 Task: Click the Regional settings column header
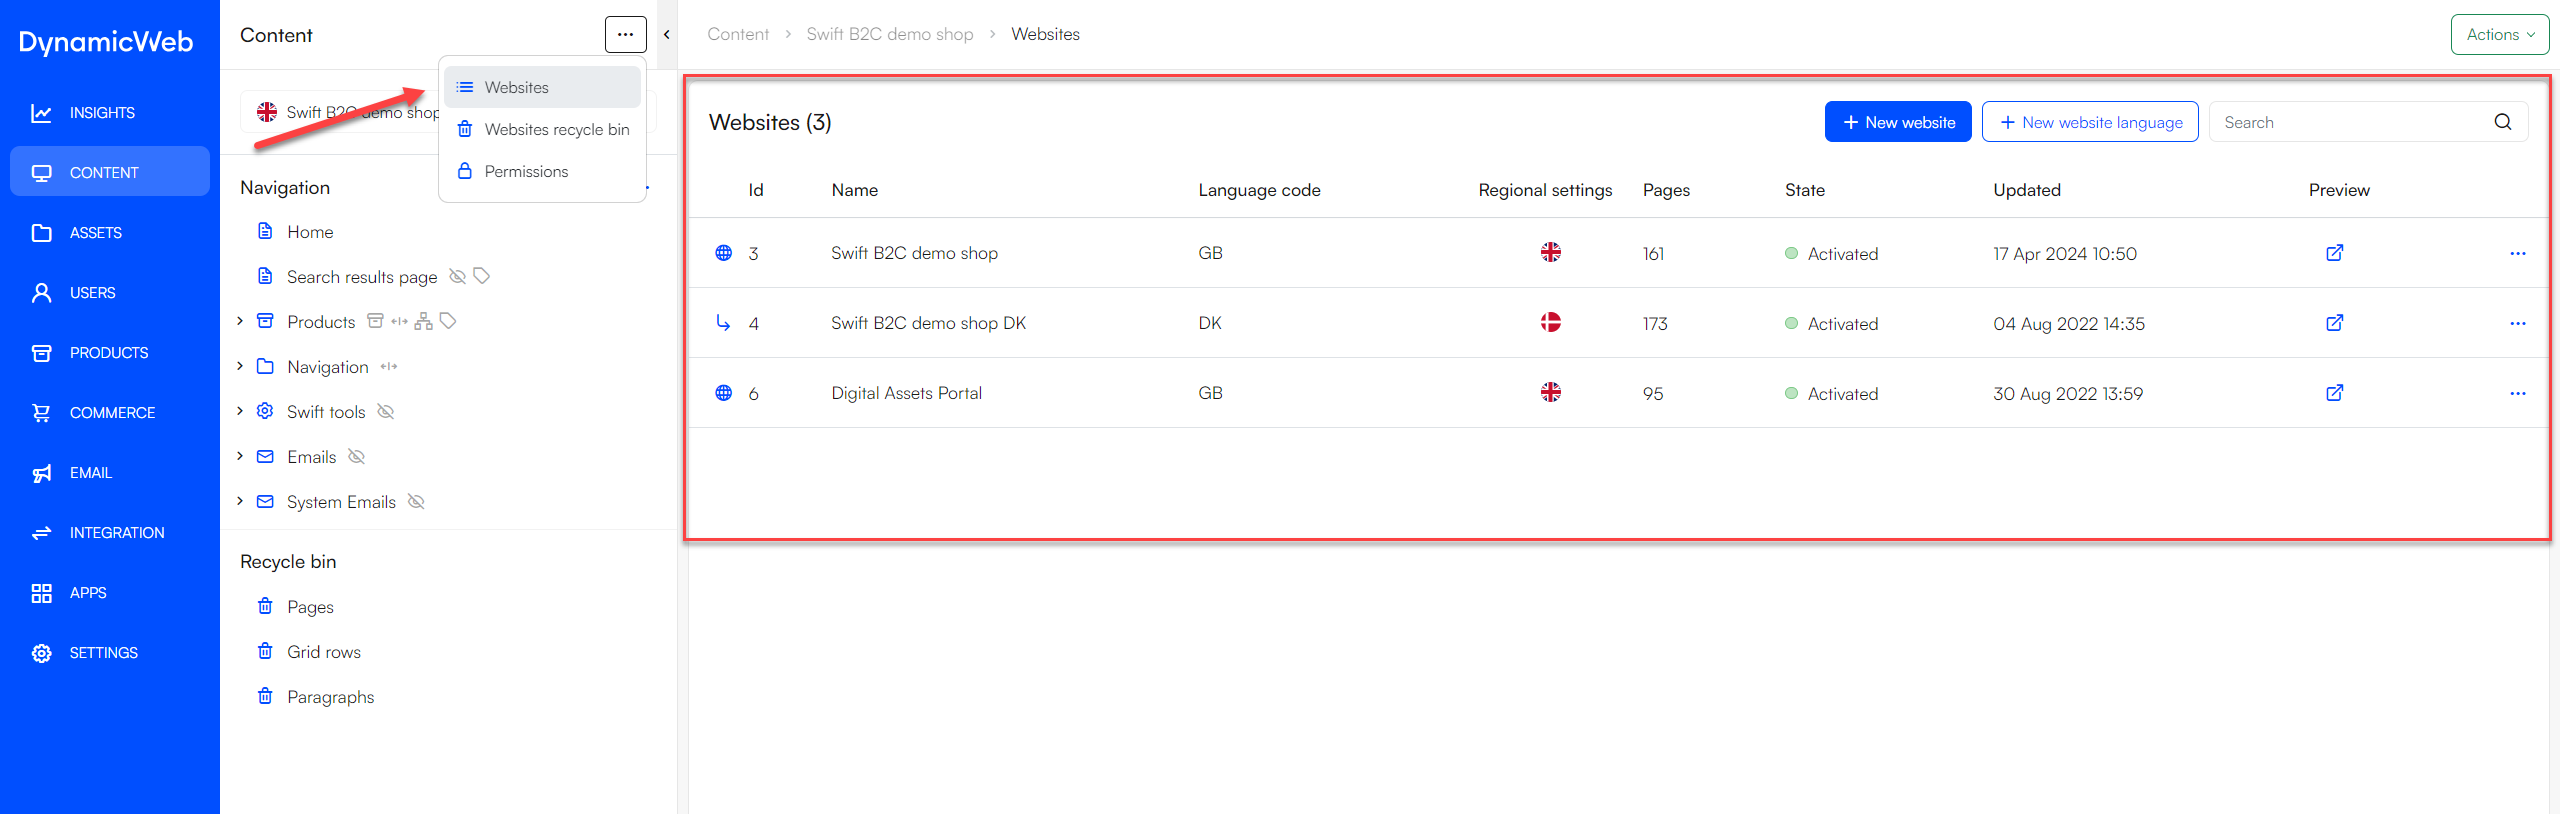click(x=1545, y=190)
